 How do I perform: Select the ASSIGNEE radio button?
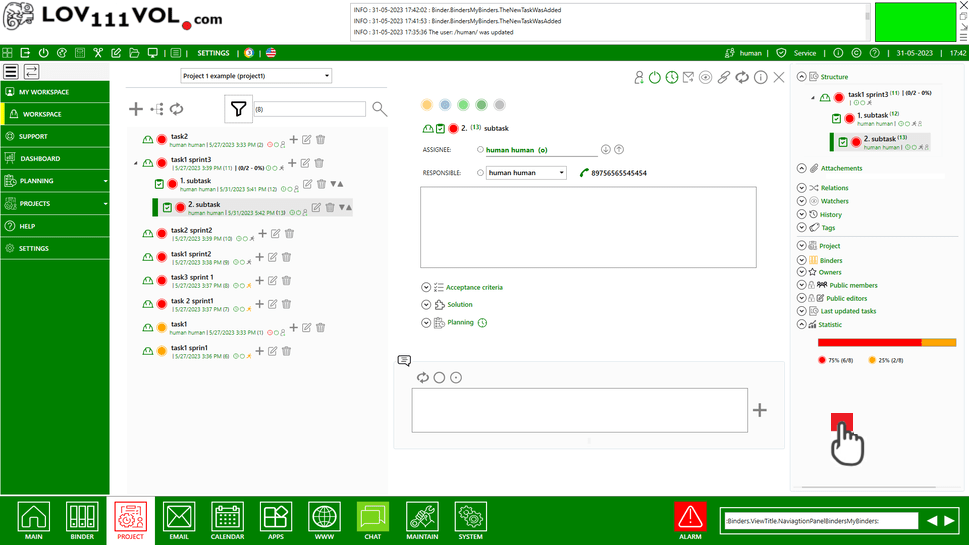pos(480,150)
